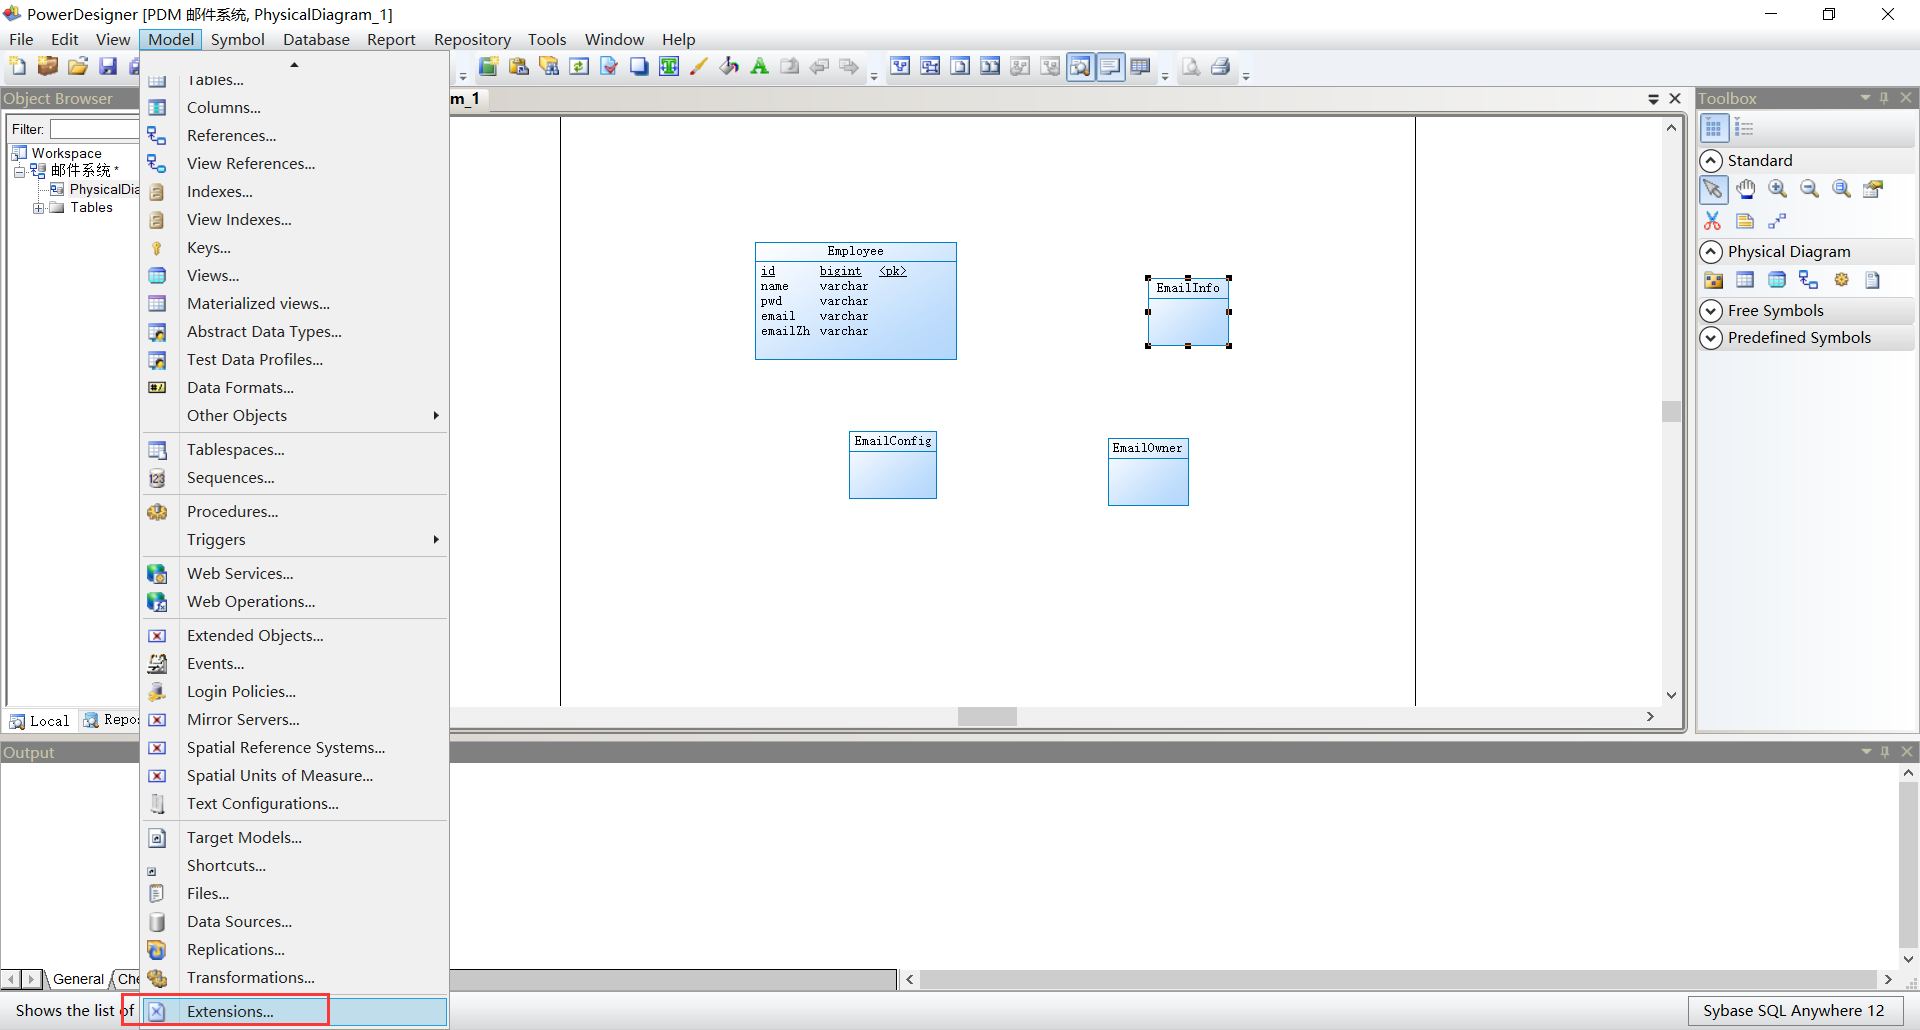Pick the Grabber hand tool
Image resolution: width=1920 pixels, height=1030 pixels.
1746,189
